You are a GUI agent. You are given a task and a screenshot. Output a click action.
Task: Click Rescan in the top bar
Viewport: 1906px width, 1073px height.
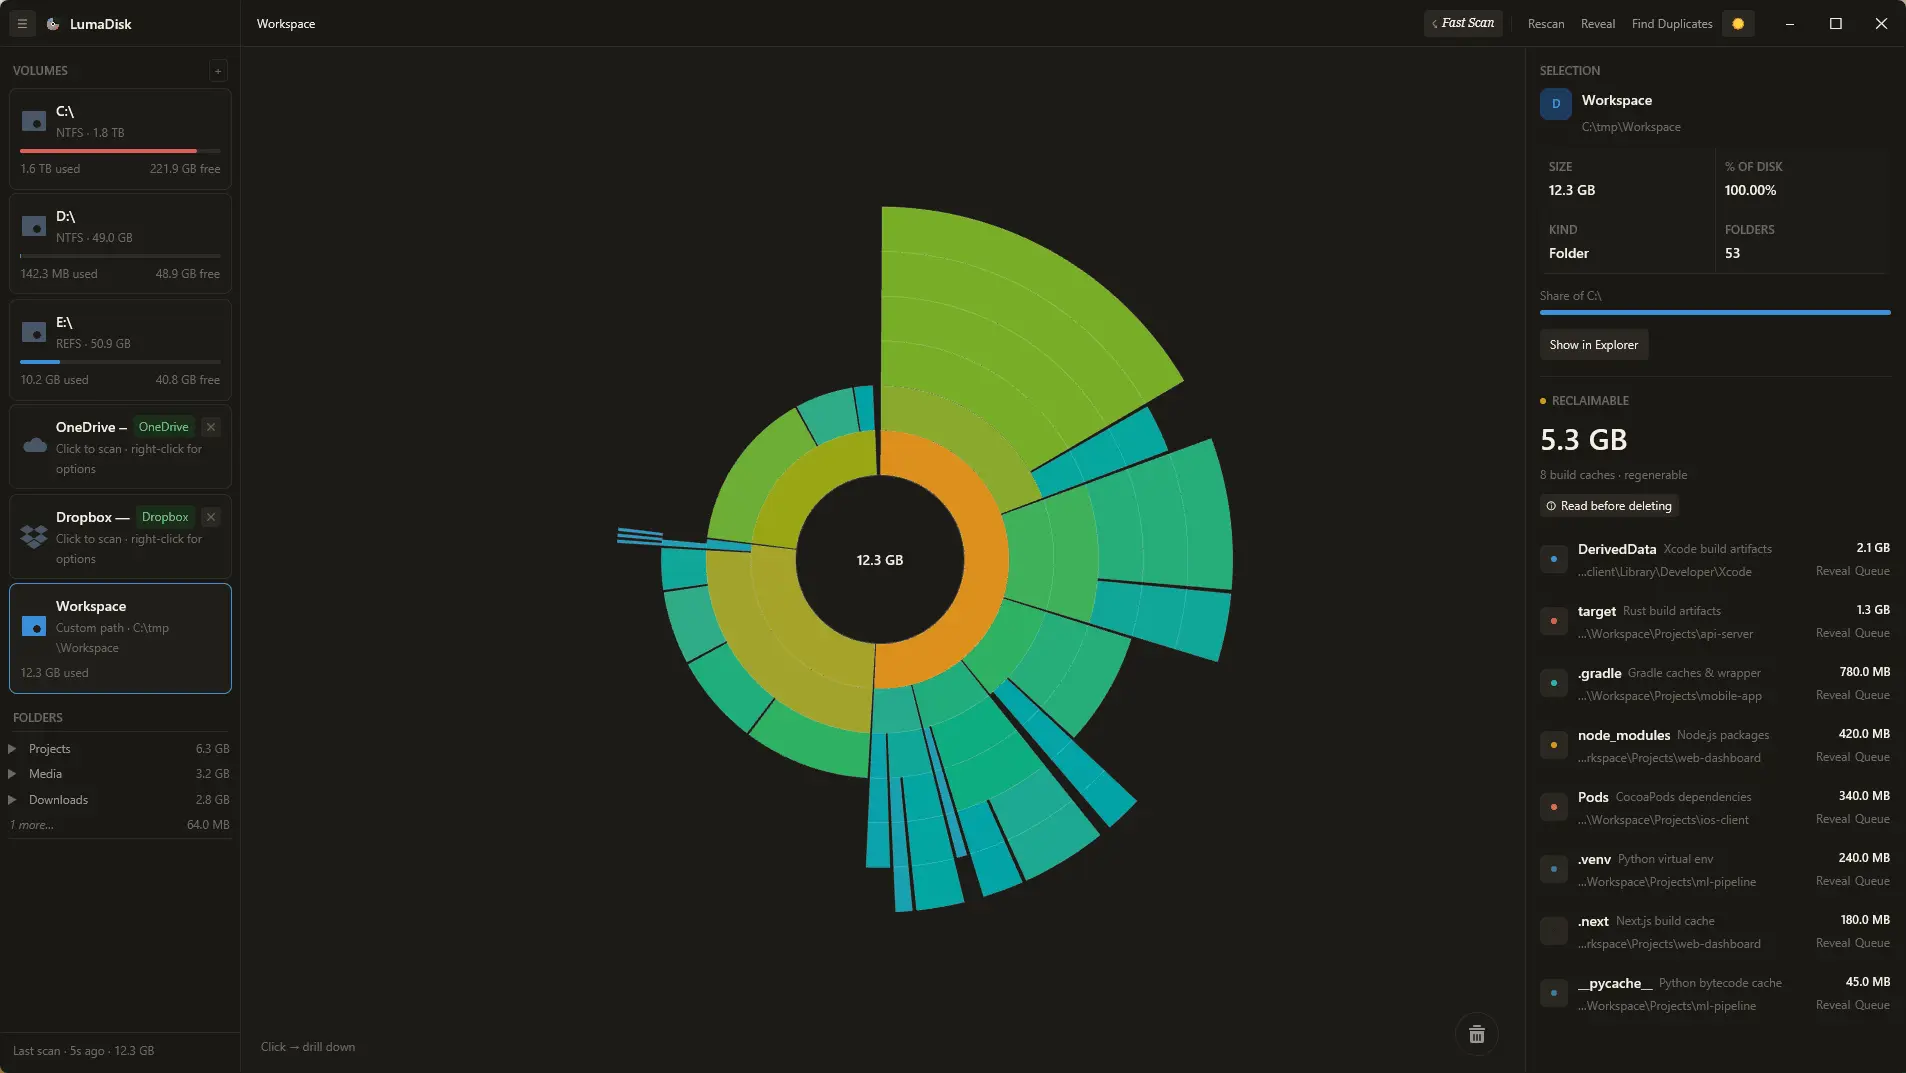pos(1546,24)
